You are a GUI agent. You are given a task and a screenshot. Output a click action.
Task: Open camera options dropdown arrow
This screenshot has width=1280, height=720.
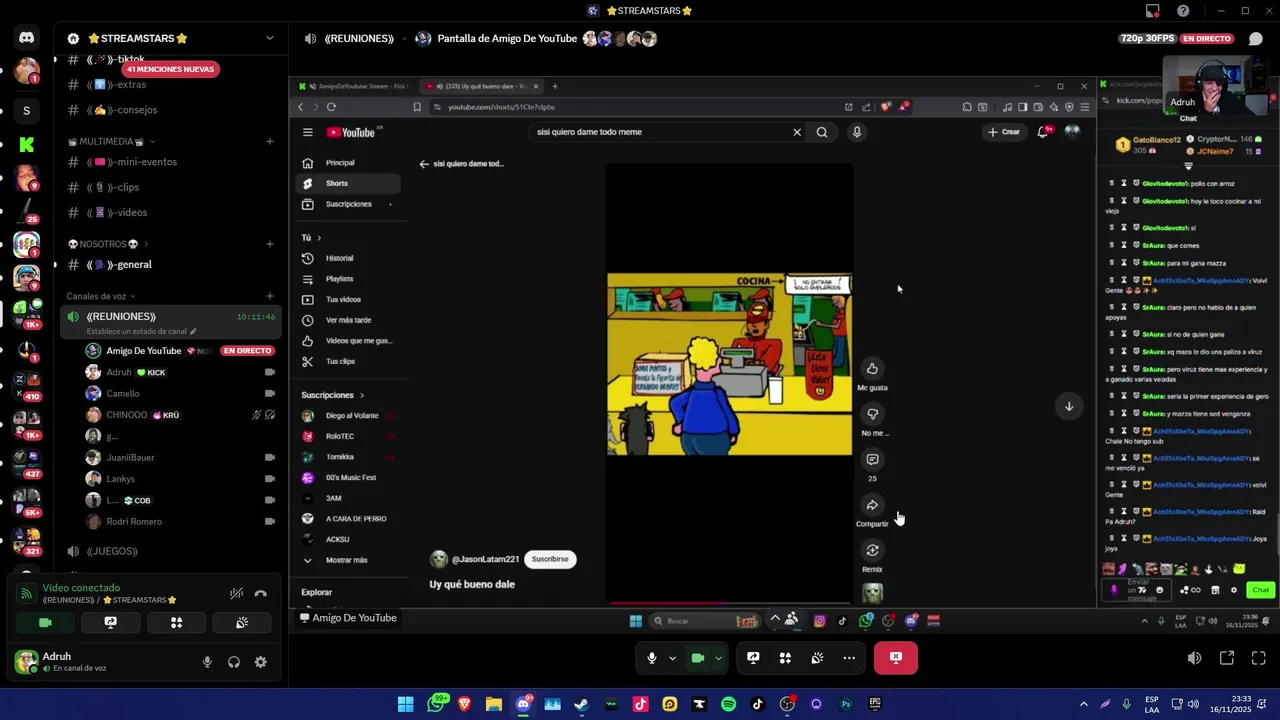[x=718, y=658]
